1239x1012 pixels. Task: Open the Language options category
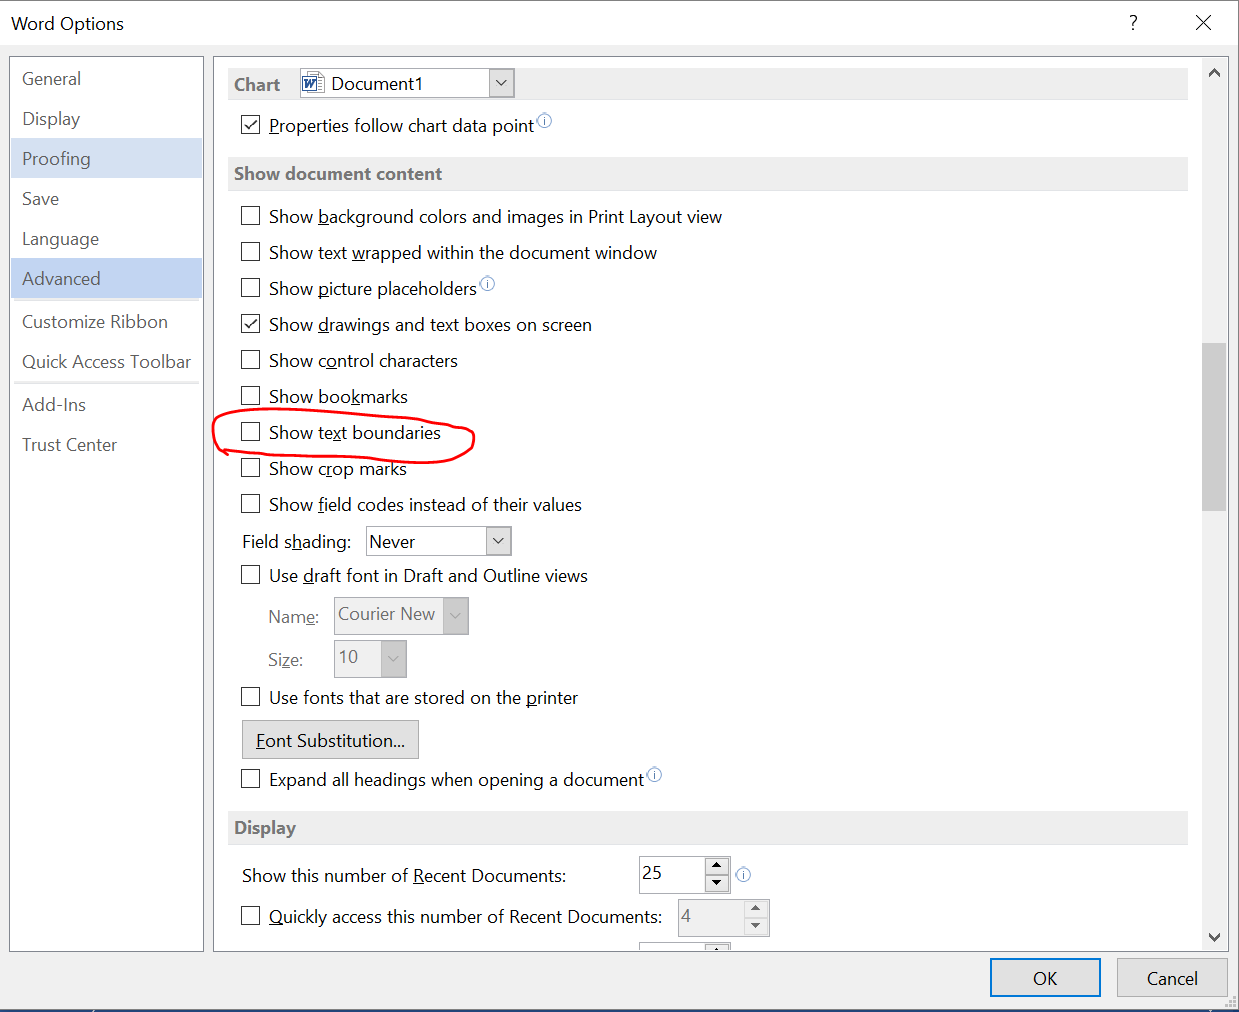[106, 239]
